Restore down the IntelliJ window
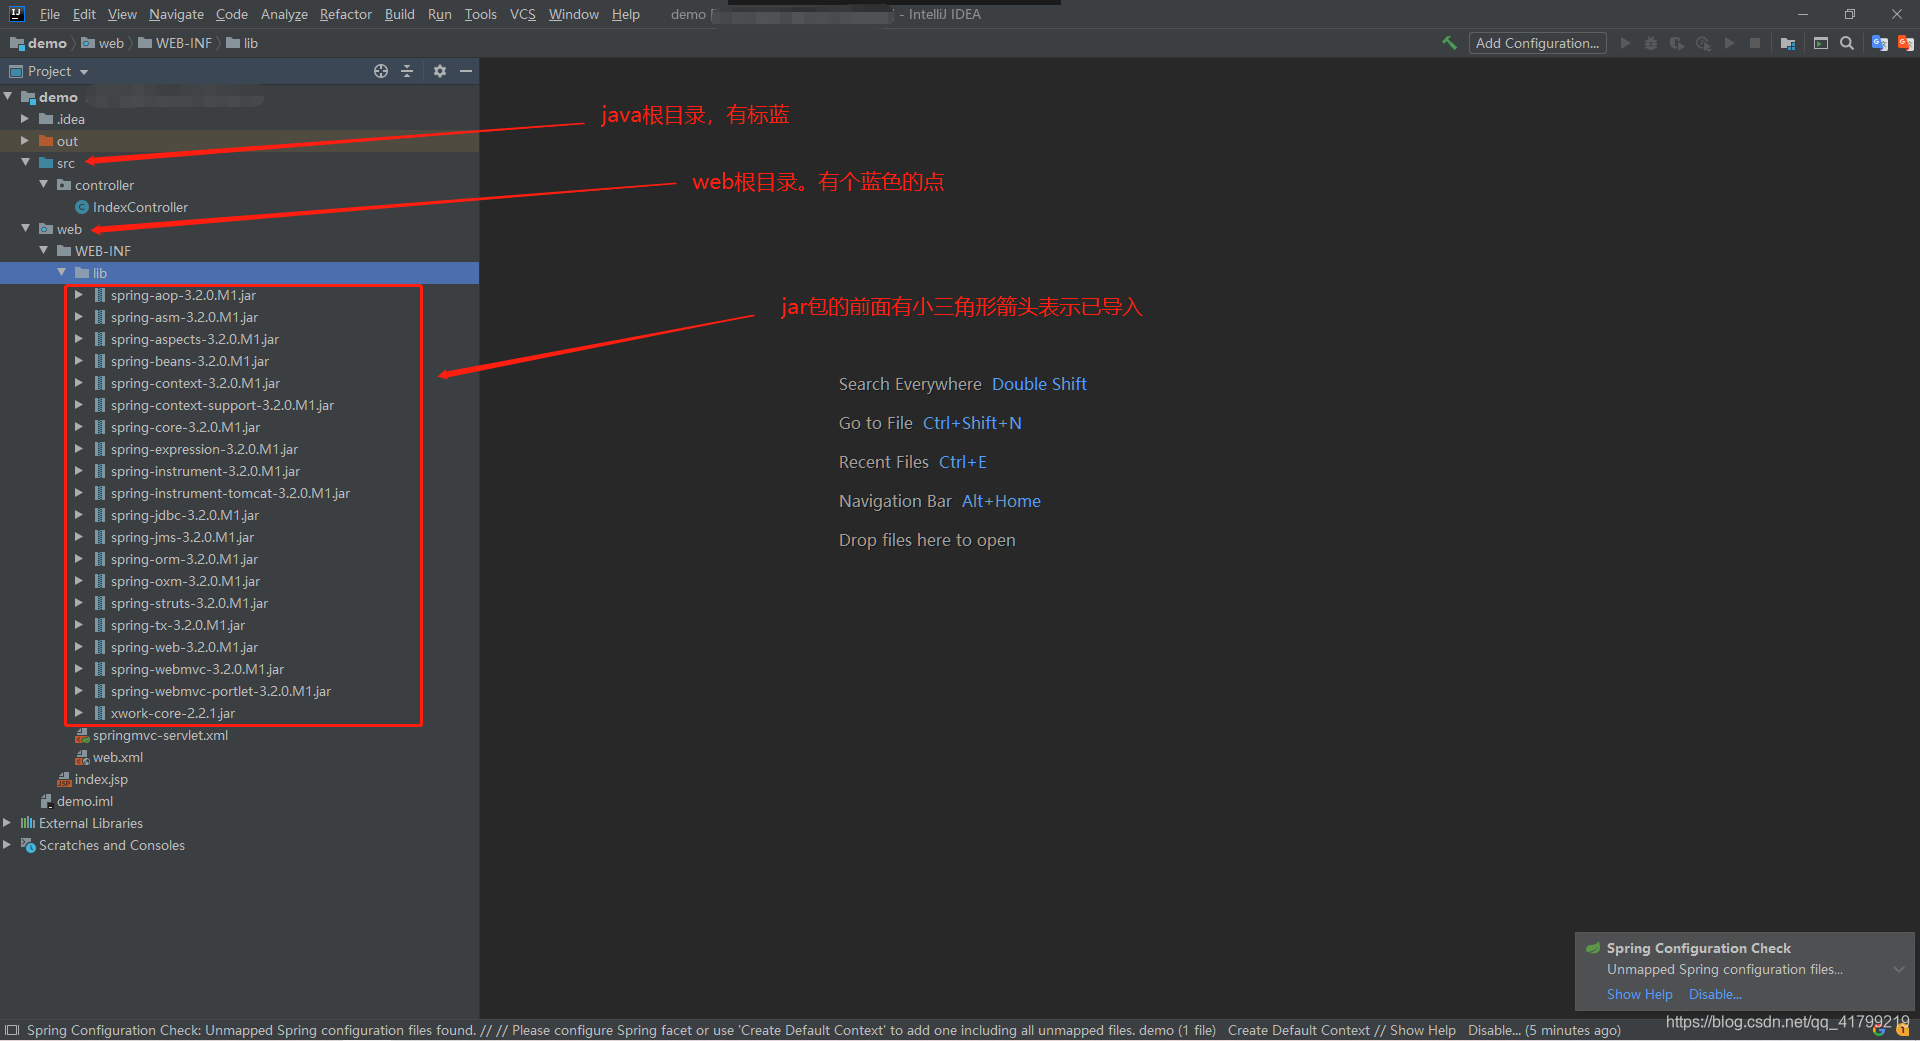 [x=1850, y=14]
